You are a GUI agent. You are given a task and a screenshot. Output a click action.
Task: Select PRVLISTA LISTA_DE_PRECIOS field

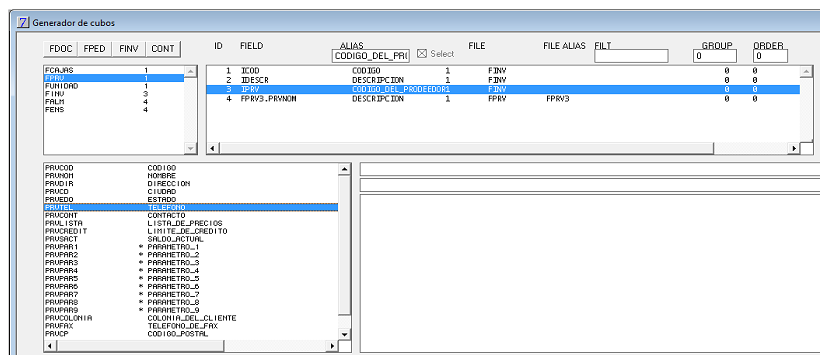point(191,223)
